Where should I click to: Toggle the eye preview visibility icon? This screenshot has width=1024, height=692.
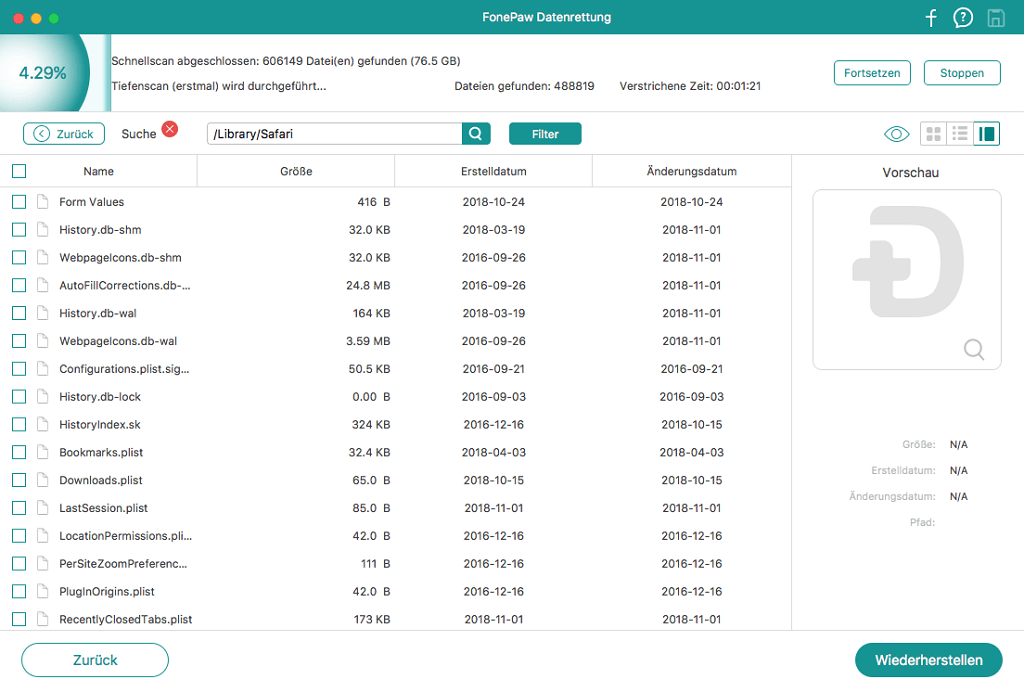897,134
